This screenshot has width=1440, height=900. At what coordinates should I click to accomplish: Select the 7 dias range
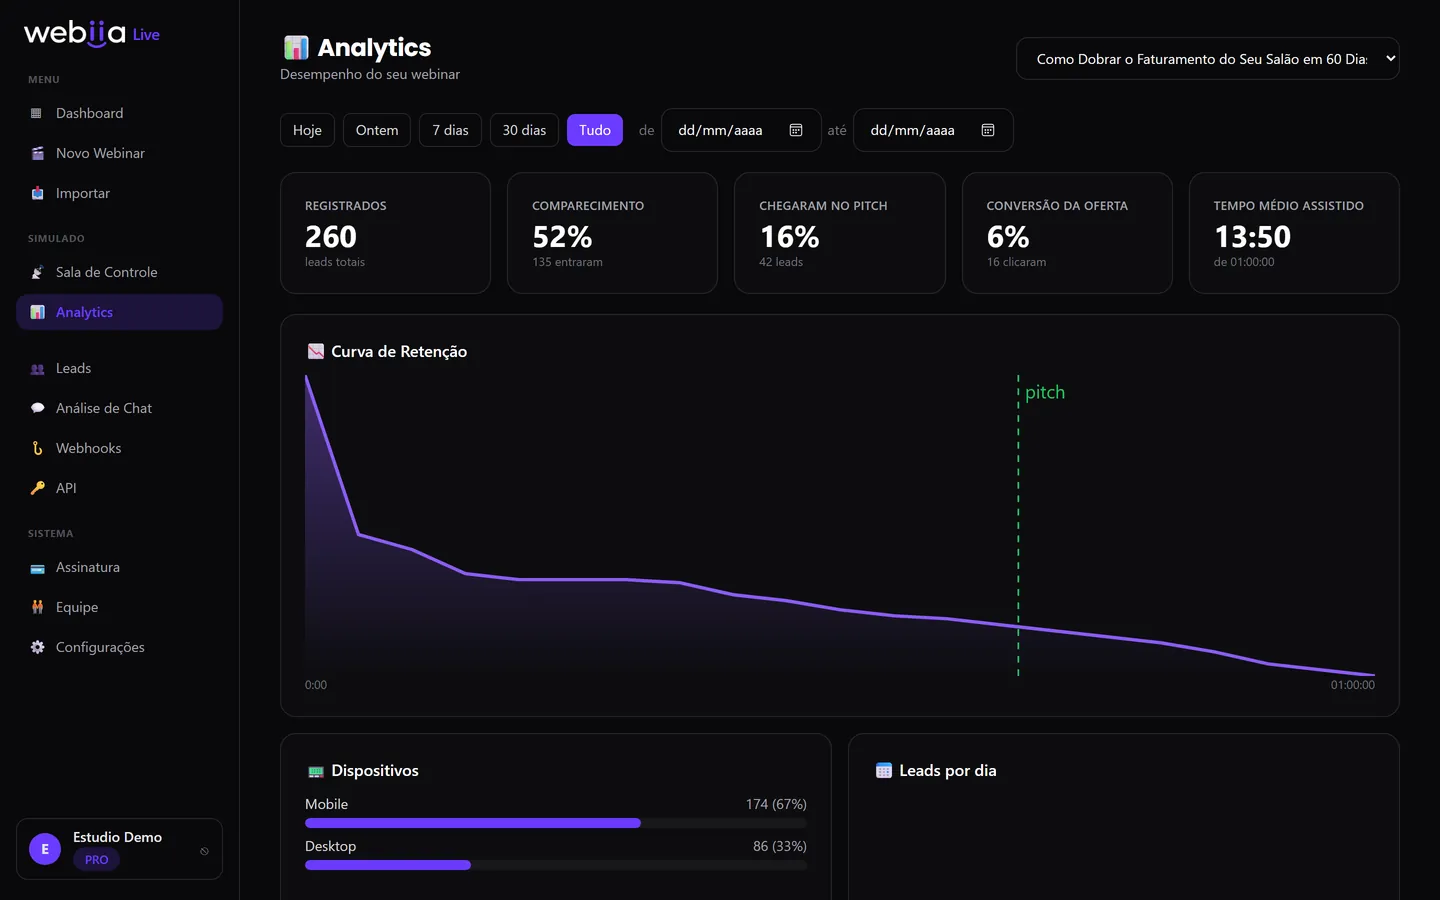click(x=450, y=130)
